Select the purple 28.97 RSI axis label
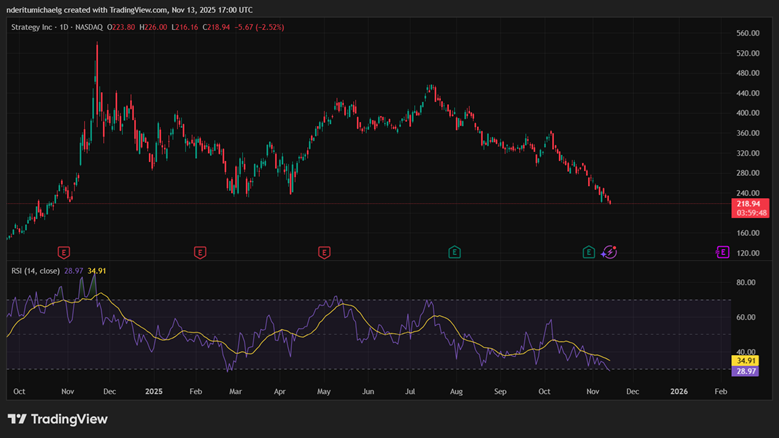Screen dimensions: 779x438 746,371
